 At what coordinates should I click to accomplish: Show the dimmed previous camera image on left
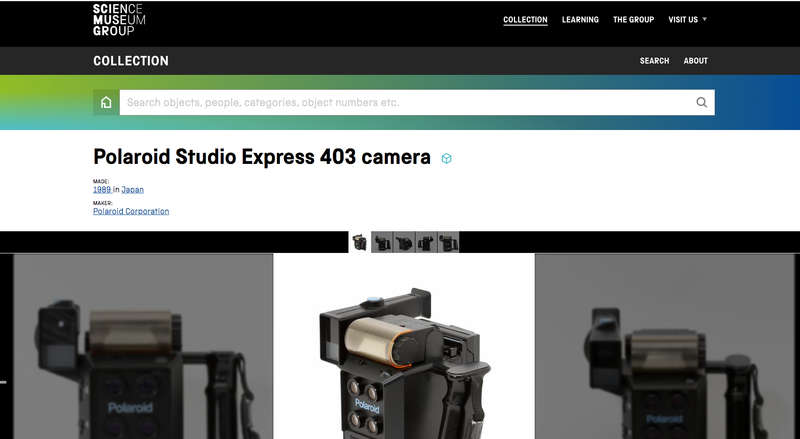(143, 347)
